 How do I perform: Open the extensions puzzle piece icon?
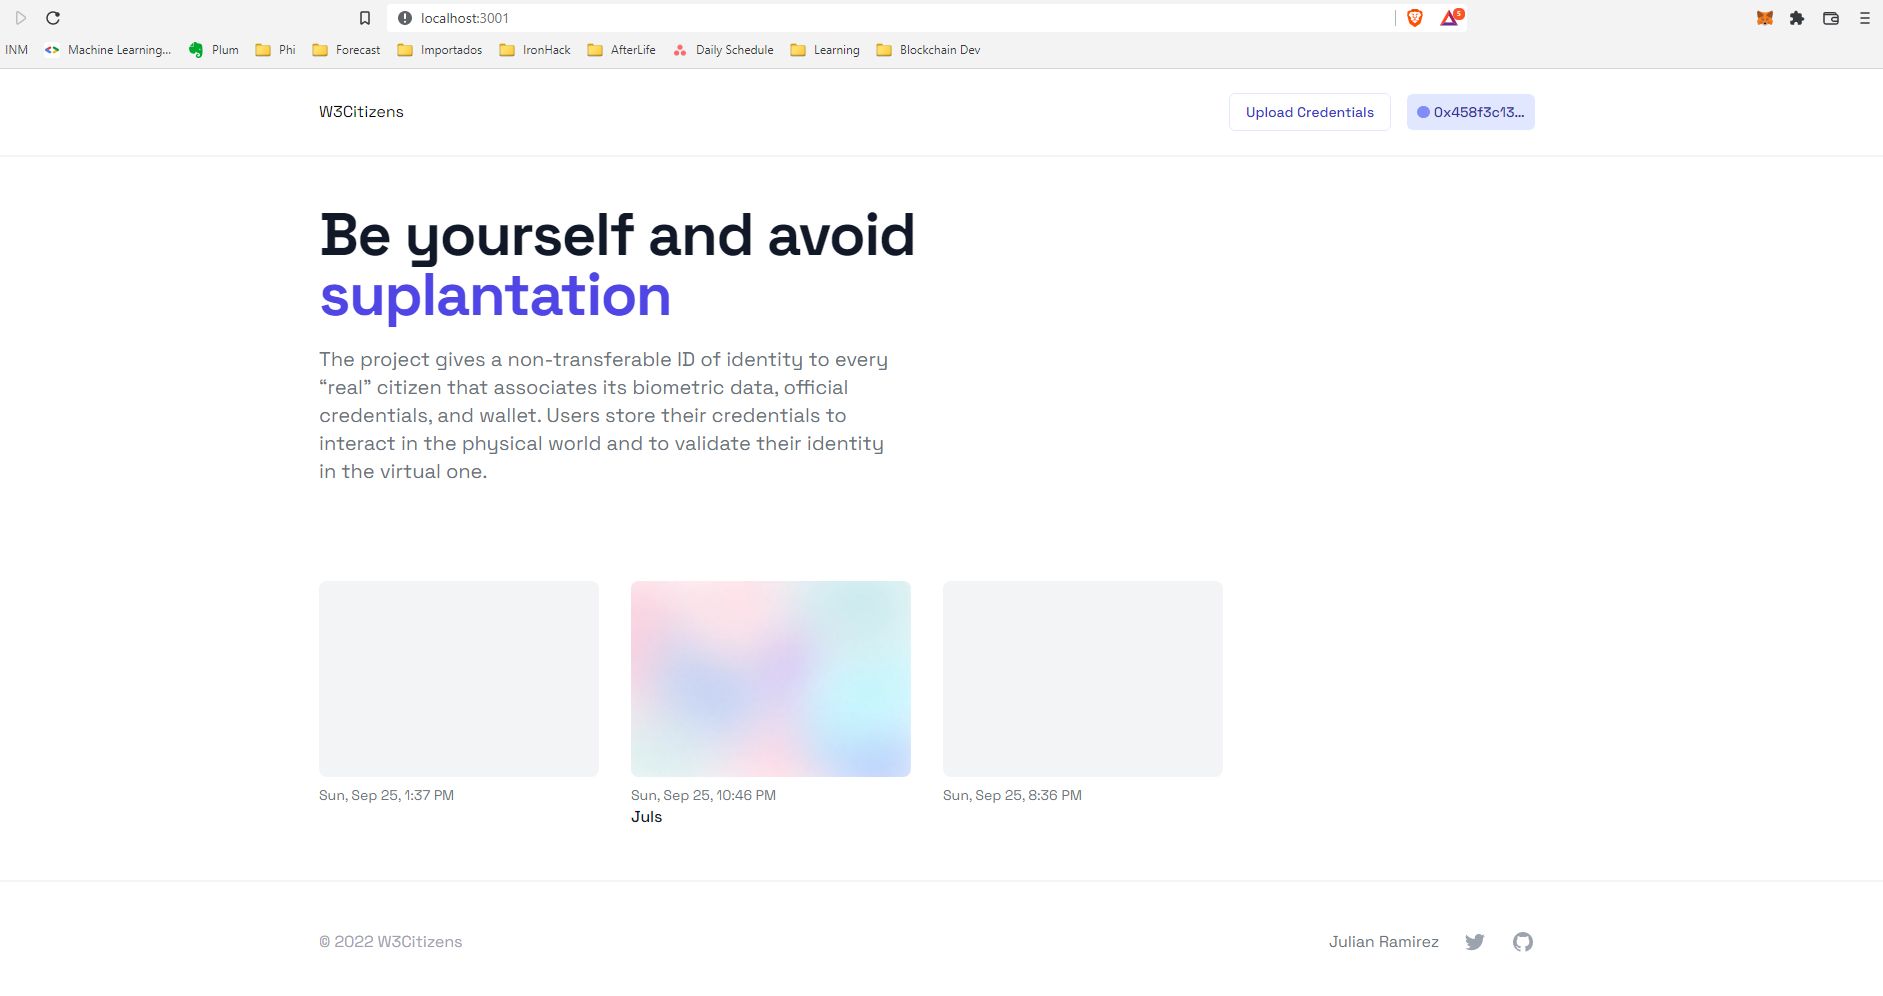click(x=1797, y=18)
